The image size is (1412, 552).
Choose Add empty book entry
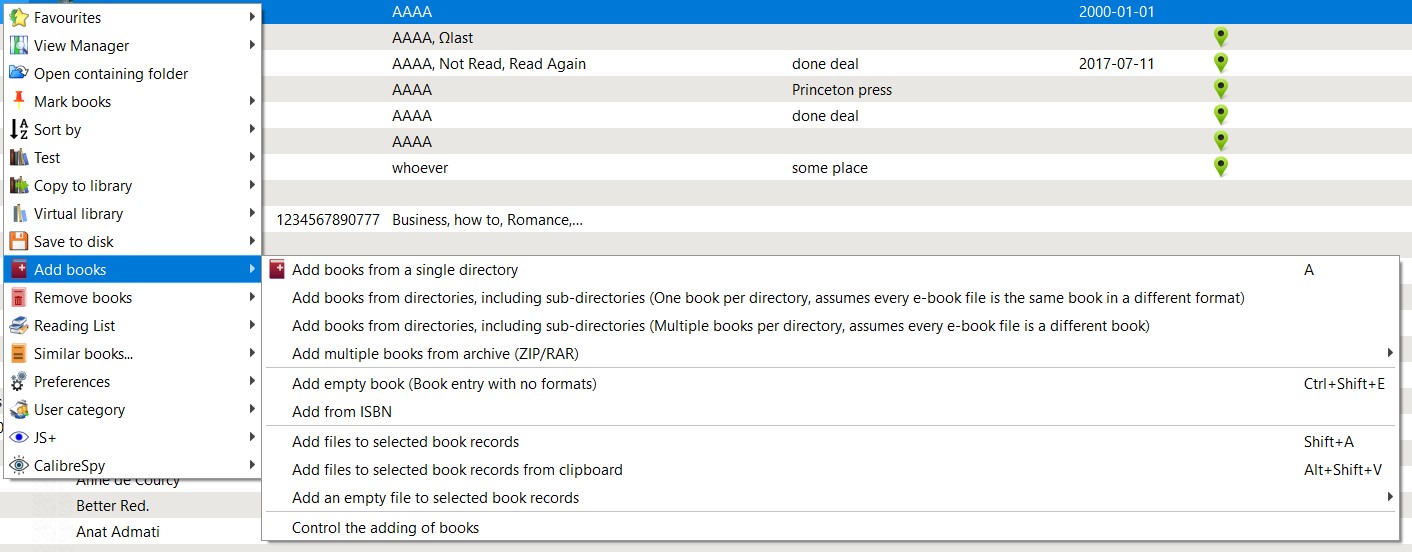pos(444,383)
